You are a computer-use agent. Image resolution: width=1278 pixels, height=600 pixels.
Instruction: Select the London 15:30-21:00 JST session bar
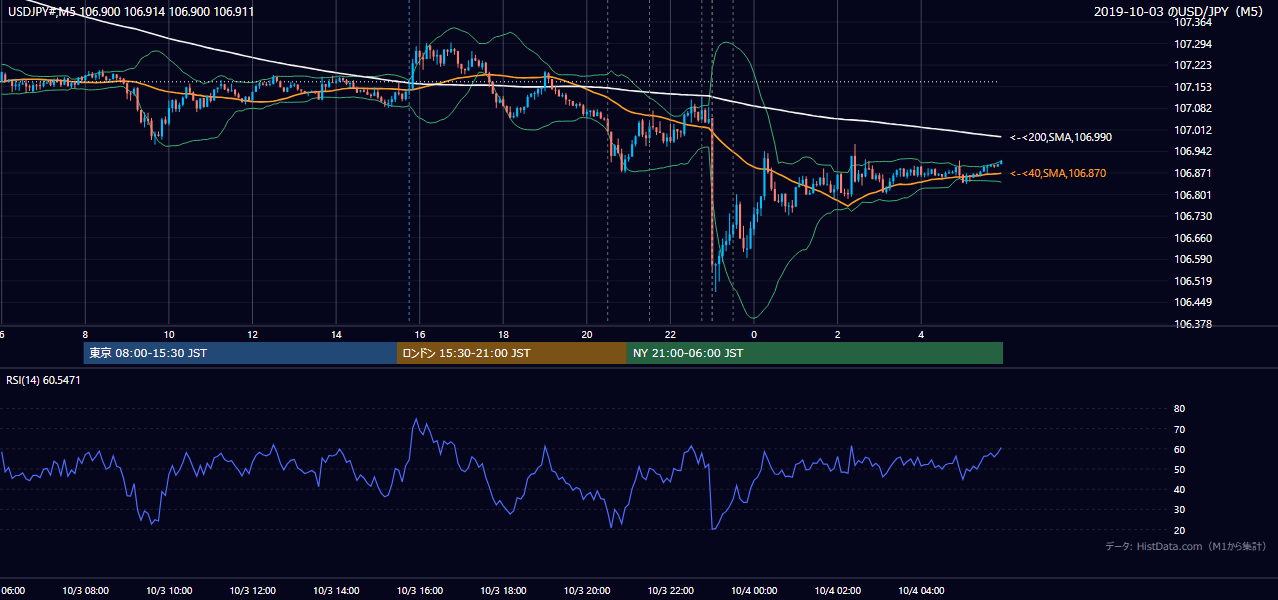[x=512, y=353]
